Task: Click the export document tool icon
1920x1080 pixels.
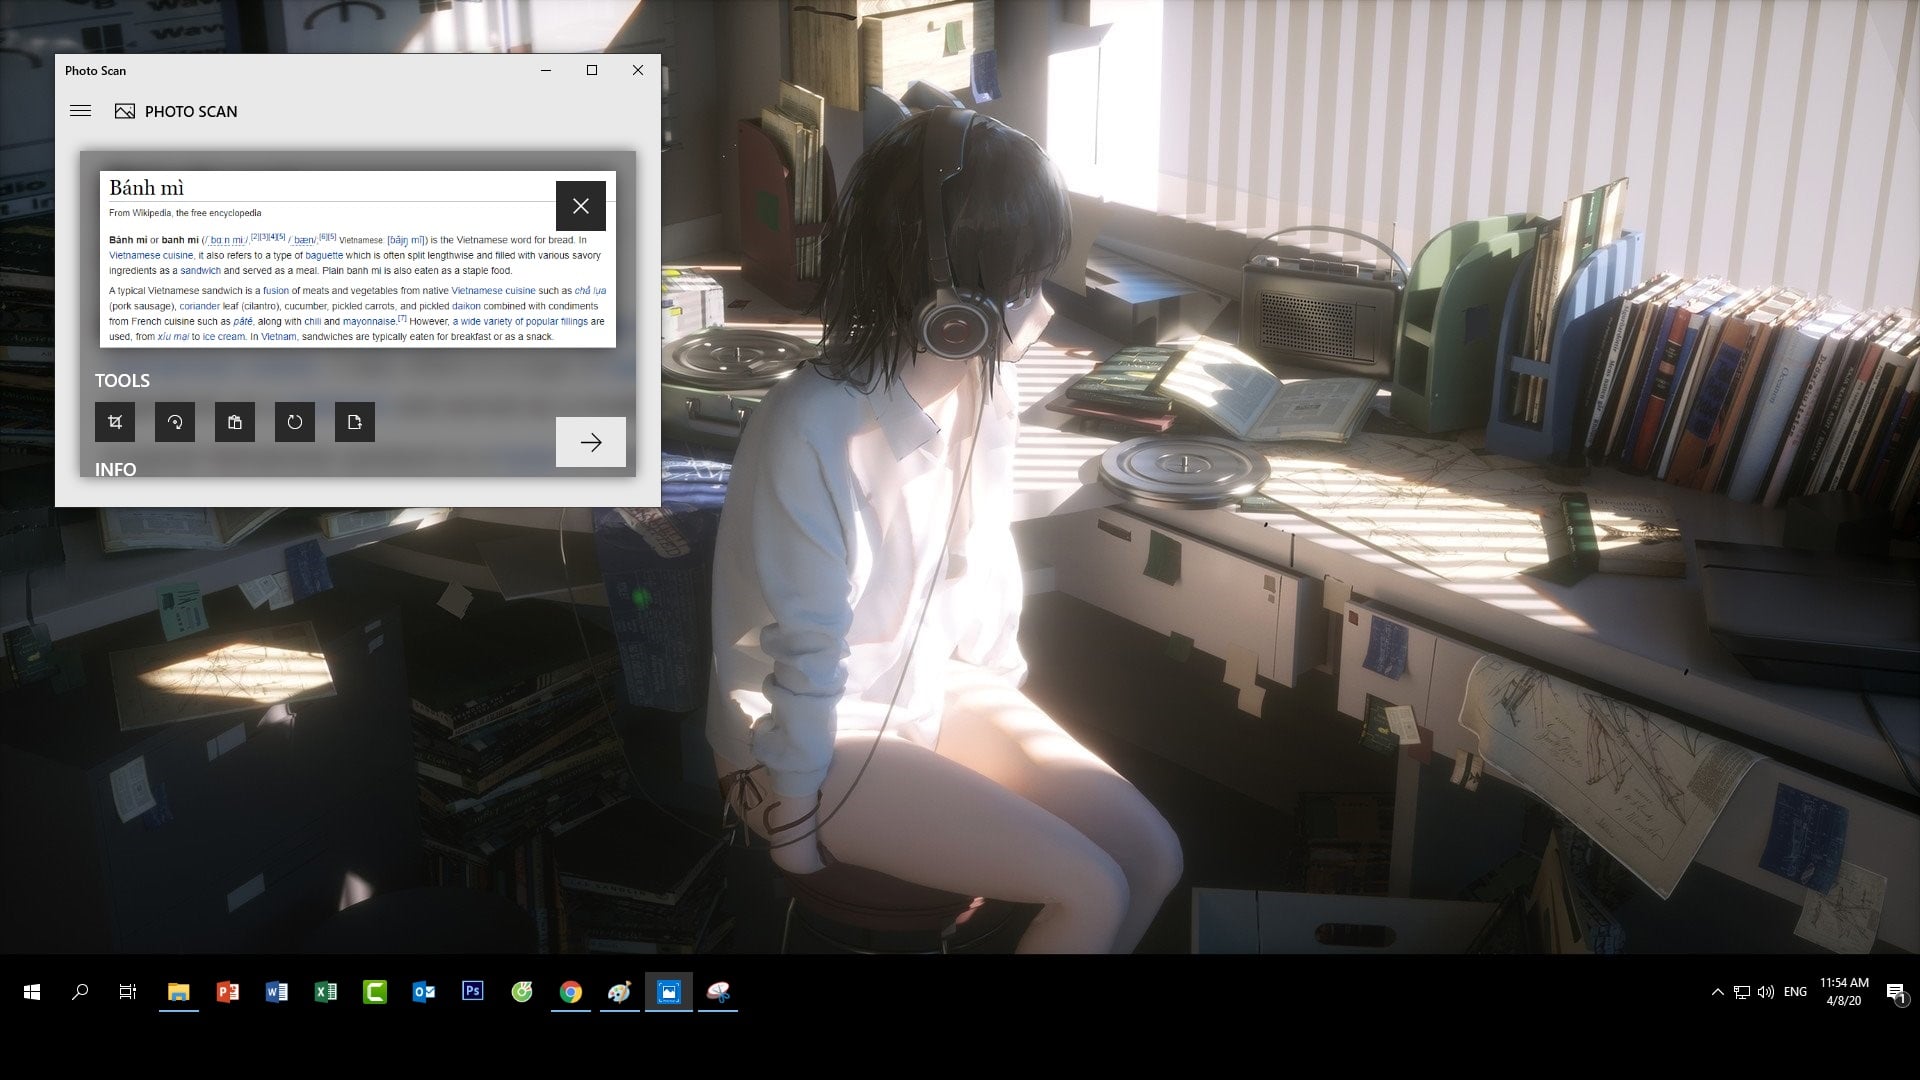Action: [355, 422]
